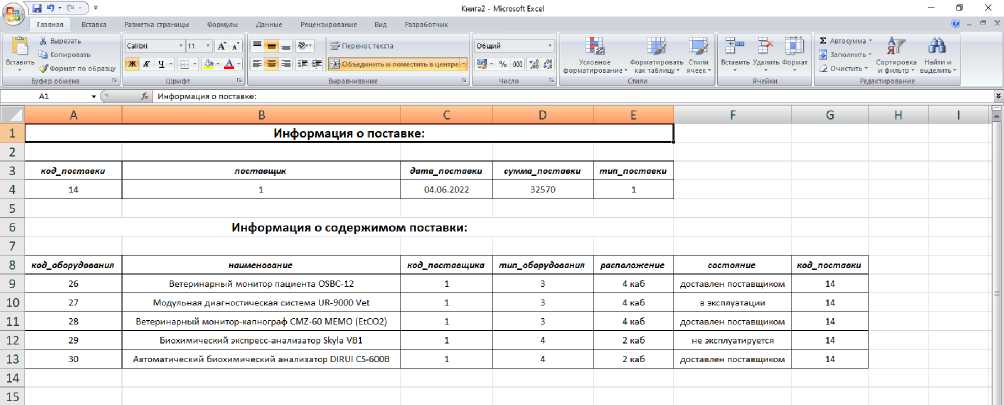
Task: Open the font name Calibri dropdown
Action: click(x=180, y=46)
